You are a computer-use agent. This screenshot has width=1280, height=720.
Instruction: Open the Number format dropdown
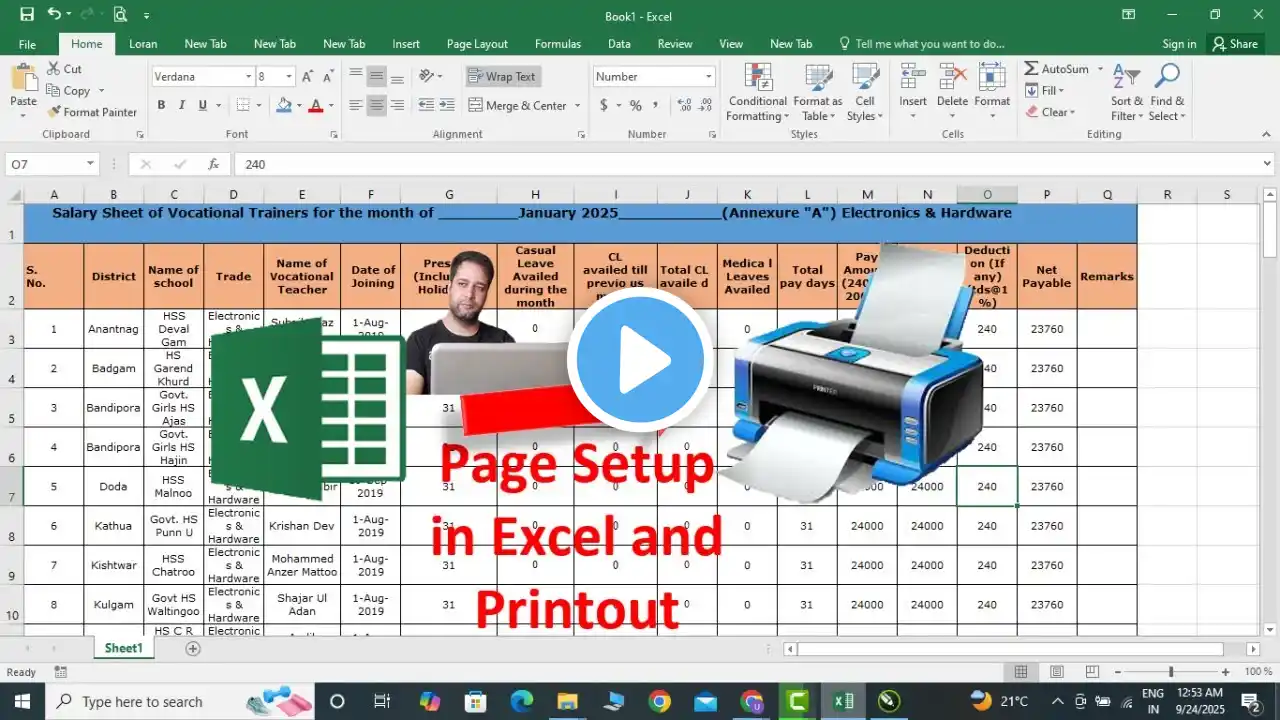709,76
